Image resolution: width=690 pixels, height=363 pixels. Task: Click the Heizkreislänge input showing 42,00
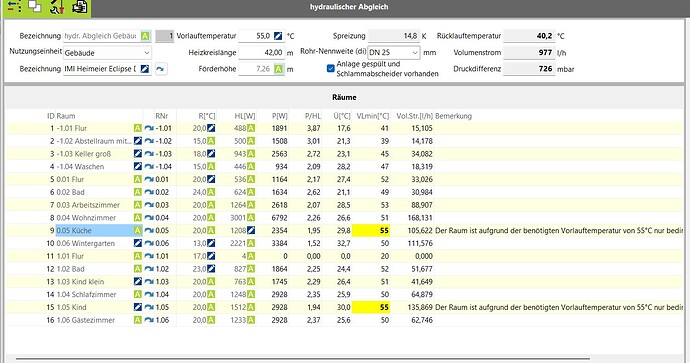click(x=262, y=53)
